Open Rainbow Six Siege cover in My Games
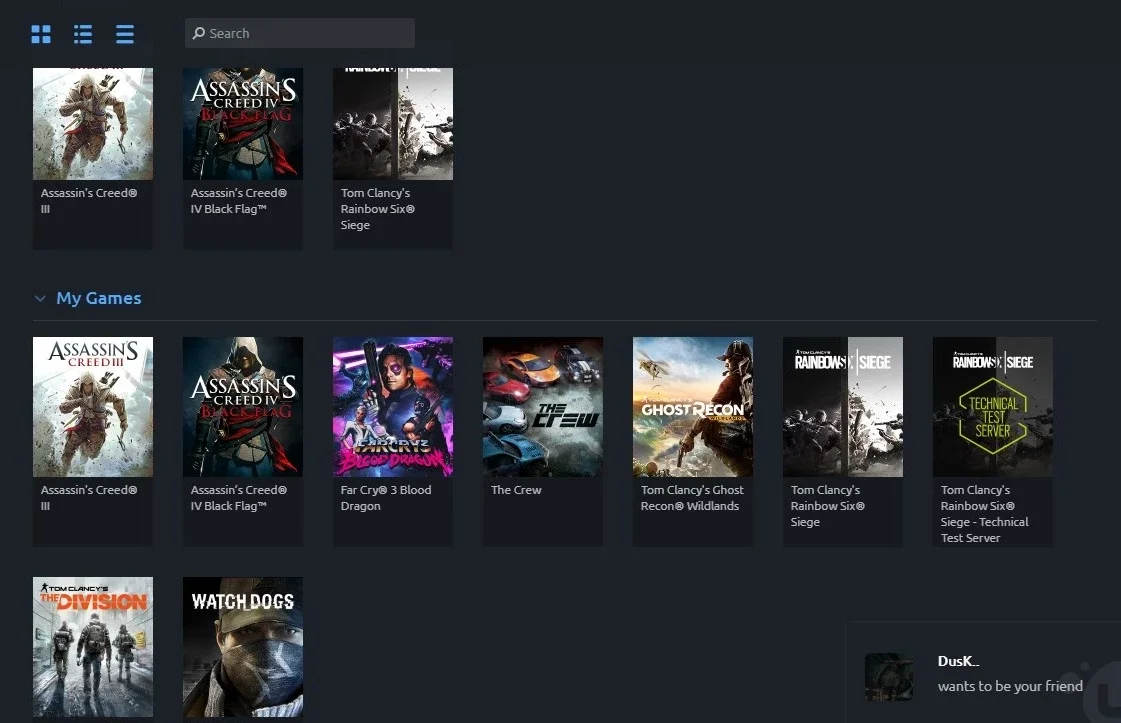Viewport: 1121px width, 723px height. [x=843, y=407]
